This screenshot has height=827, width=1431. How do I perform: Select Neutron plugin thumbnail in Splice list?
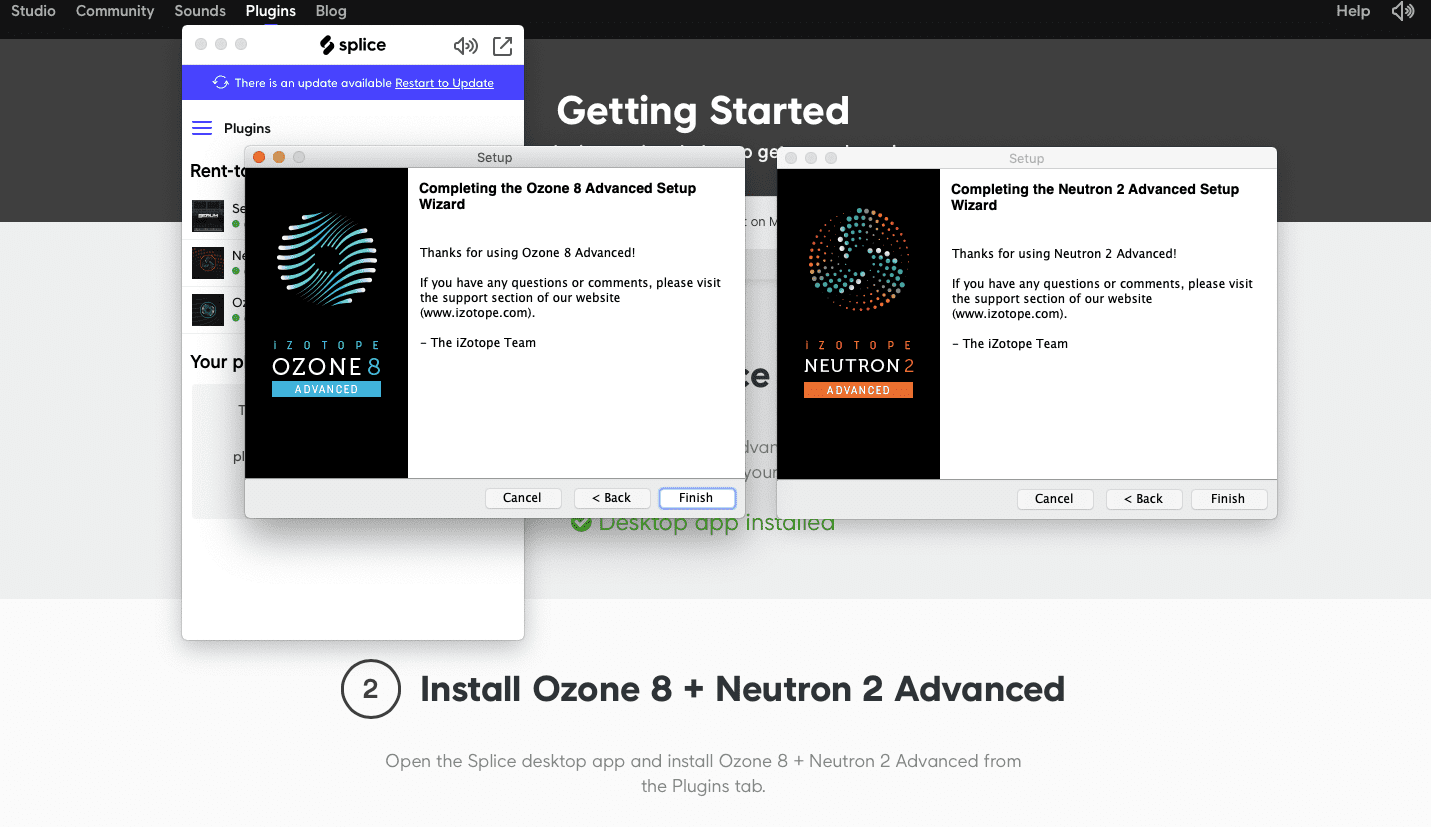tap(208, 263)
